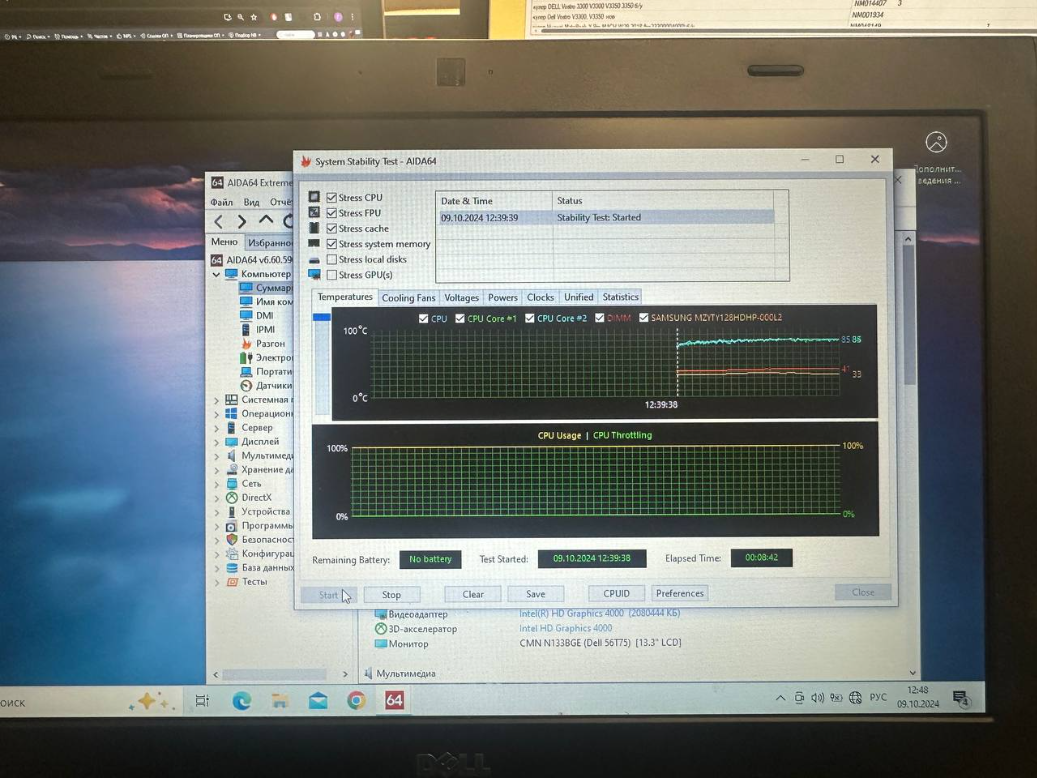Uncheck the Stress cache option

click(x=332, y=228)
